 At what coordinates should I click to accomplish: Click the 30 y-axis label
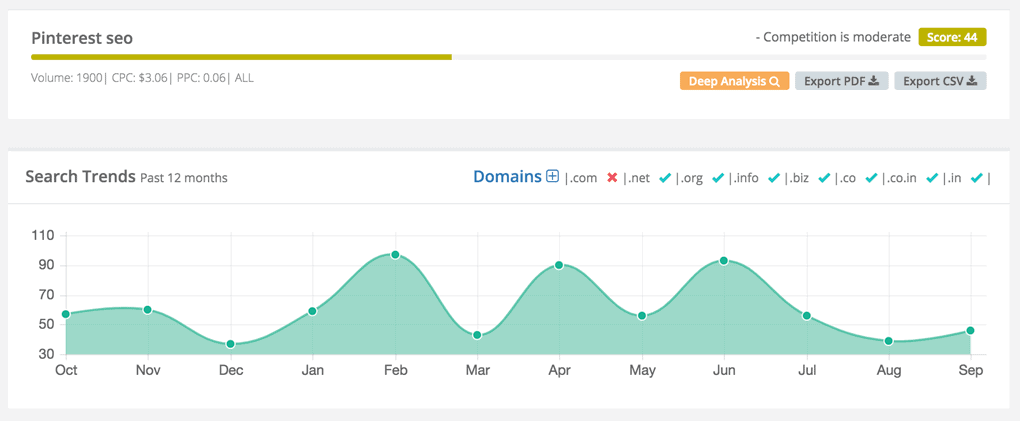tap(45, 355)
